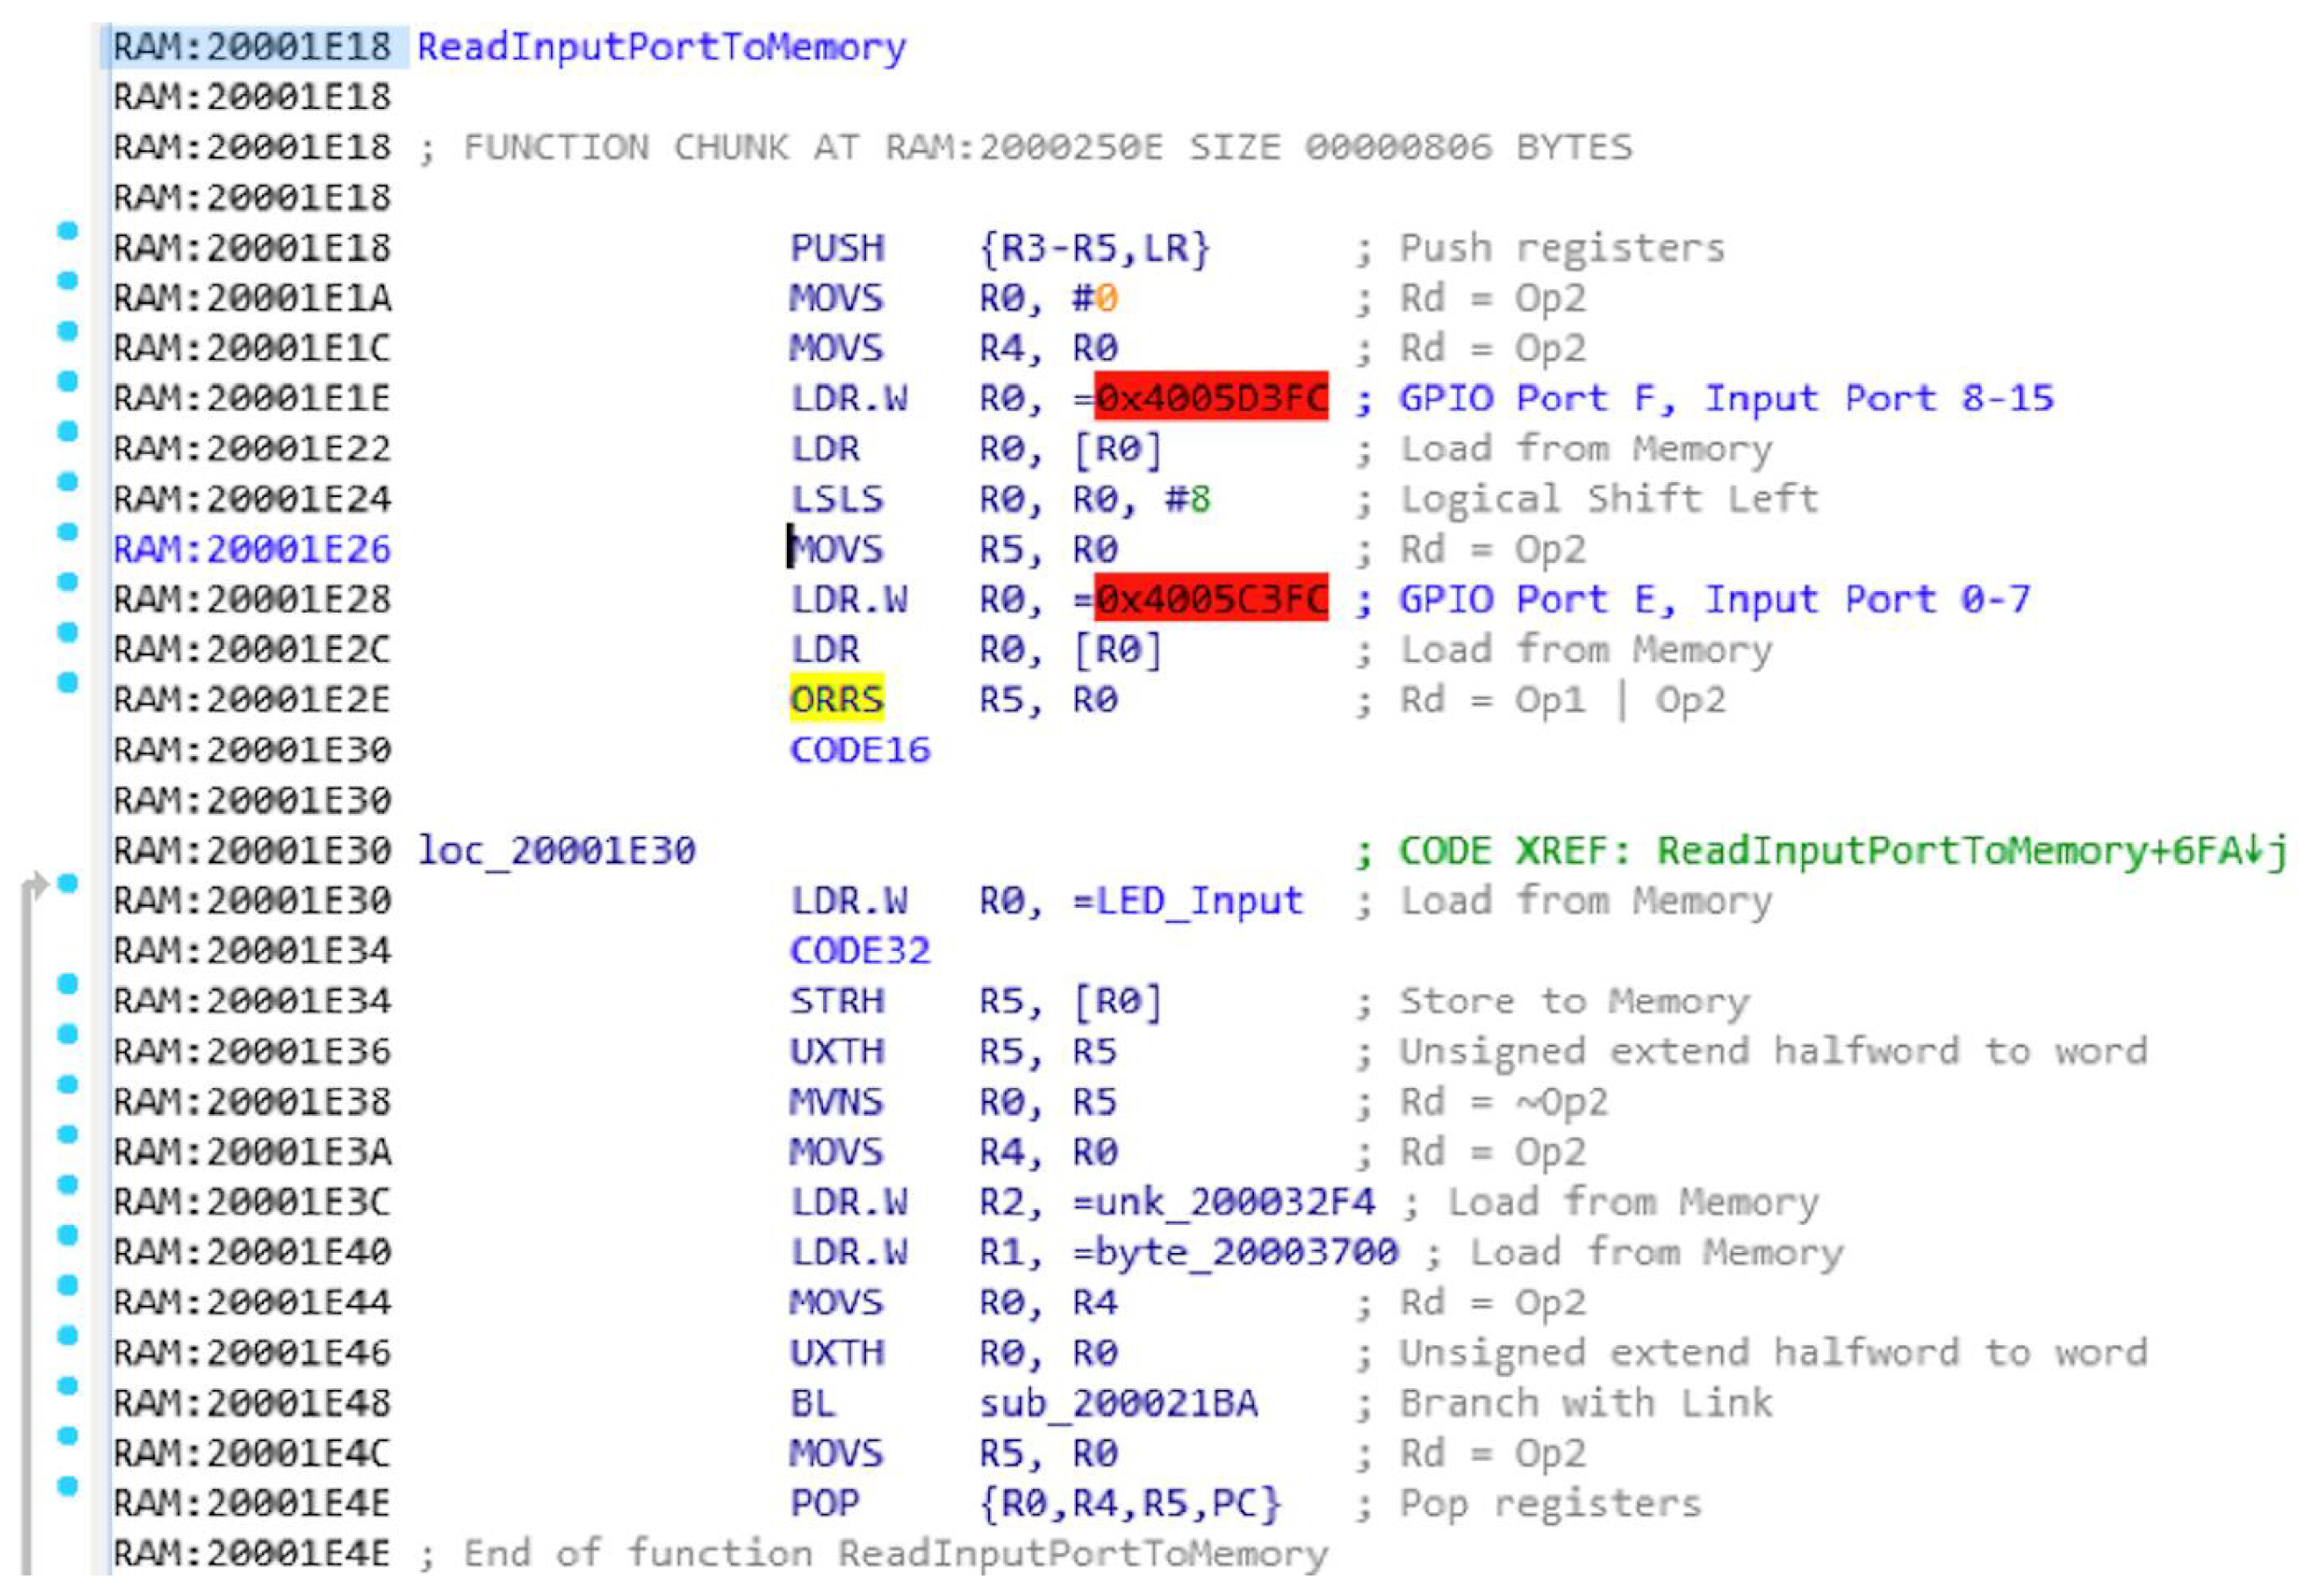Open the unk_200032F4 data reference
The width and height of the screenshot is (2298, 1596).
pos(1235,1202)
